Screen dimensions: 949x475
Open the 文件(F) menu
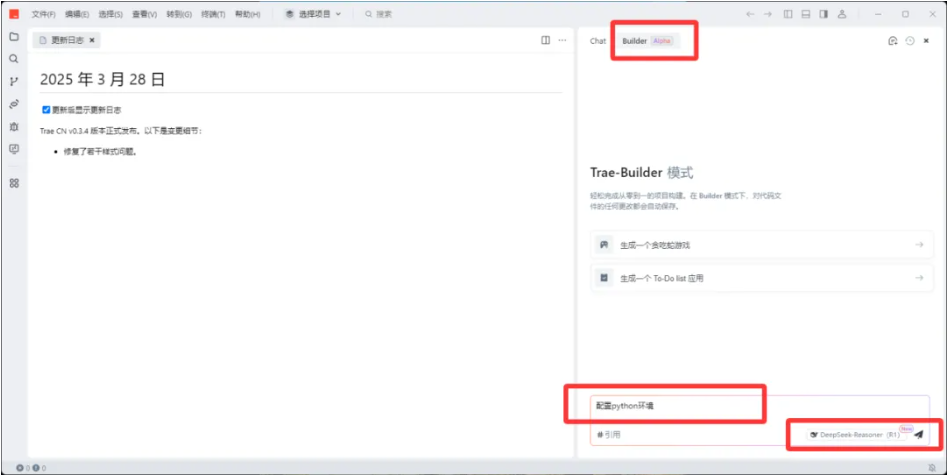pos(44,14)
